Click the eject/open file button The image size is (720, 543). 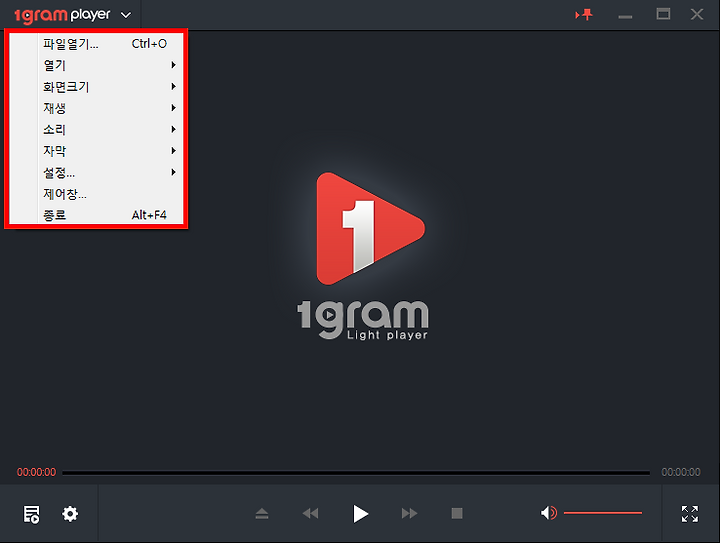[x=262, y=513]
